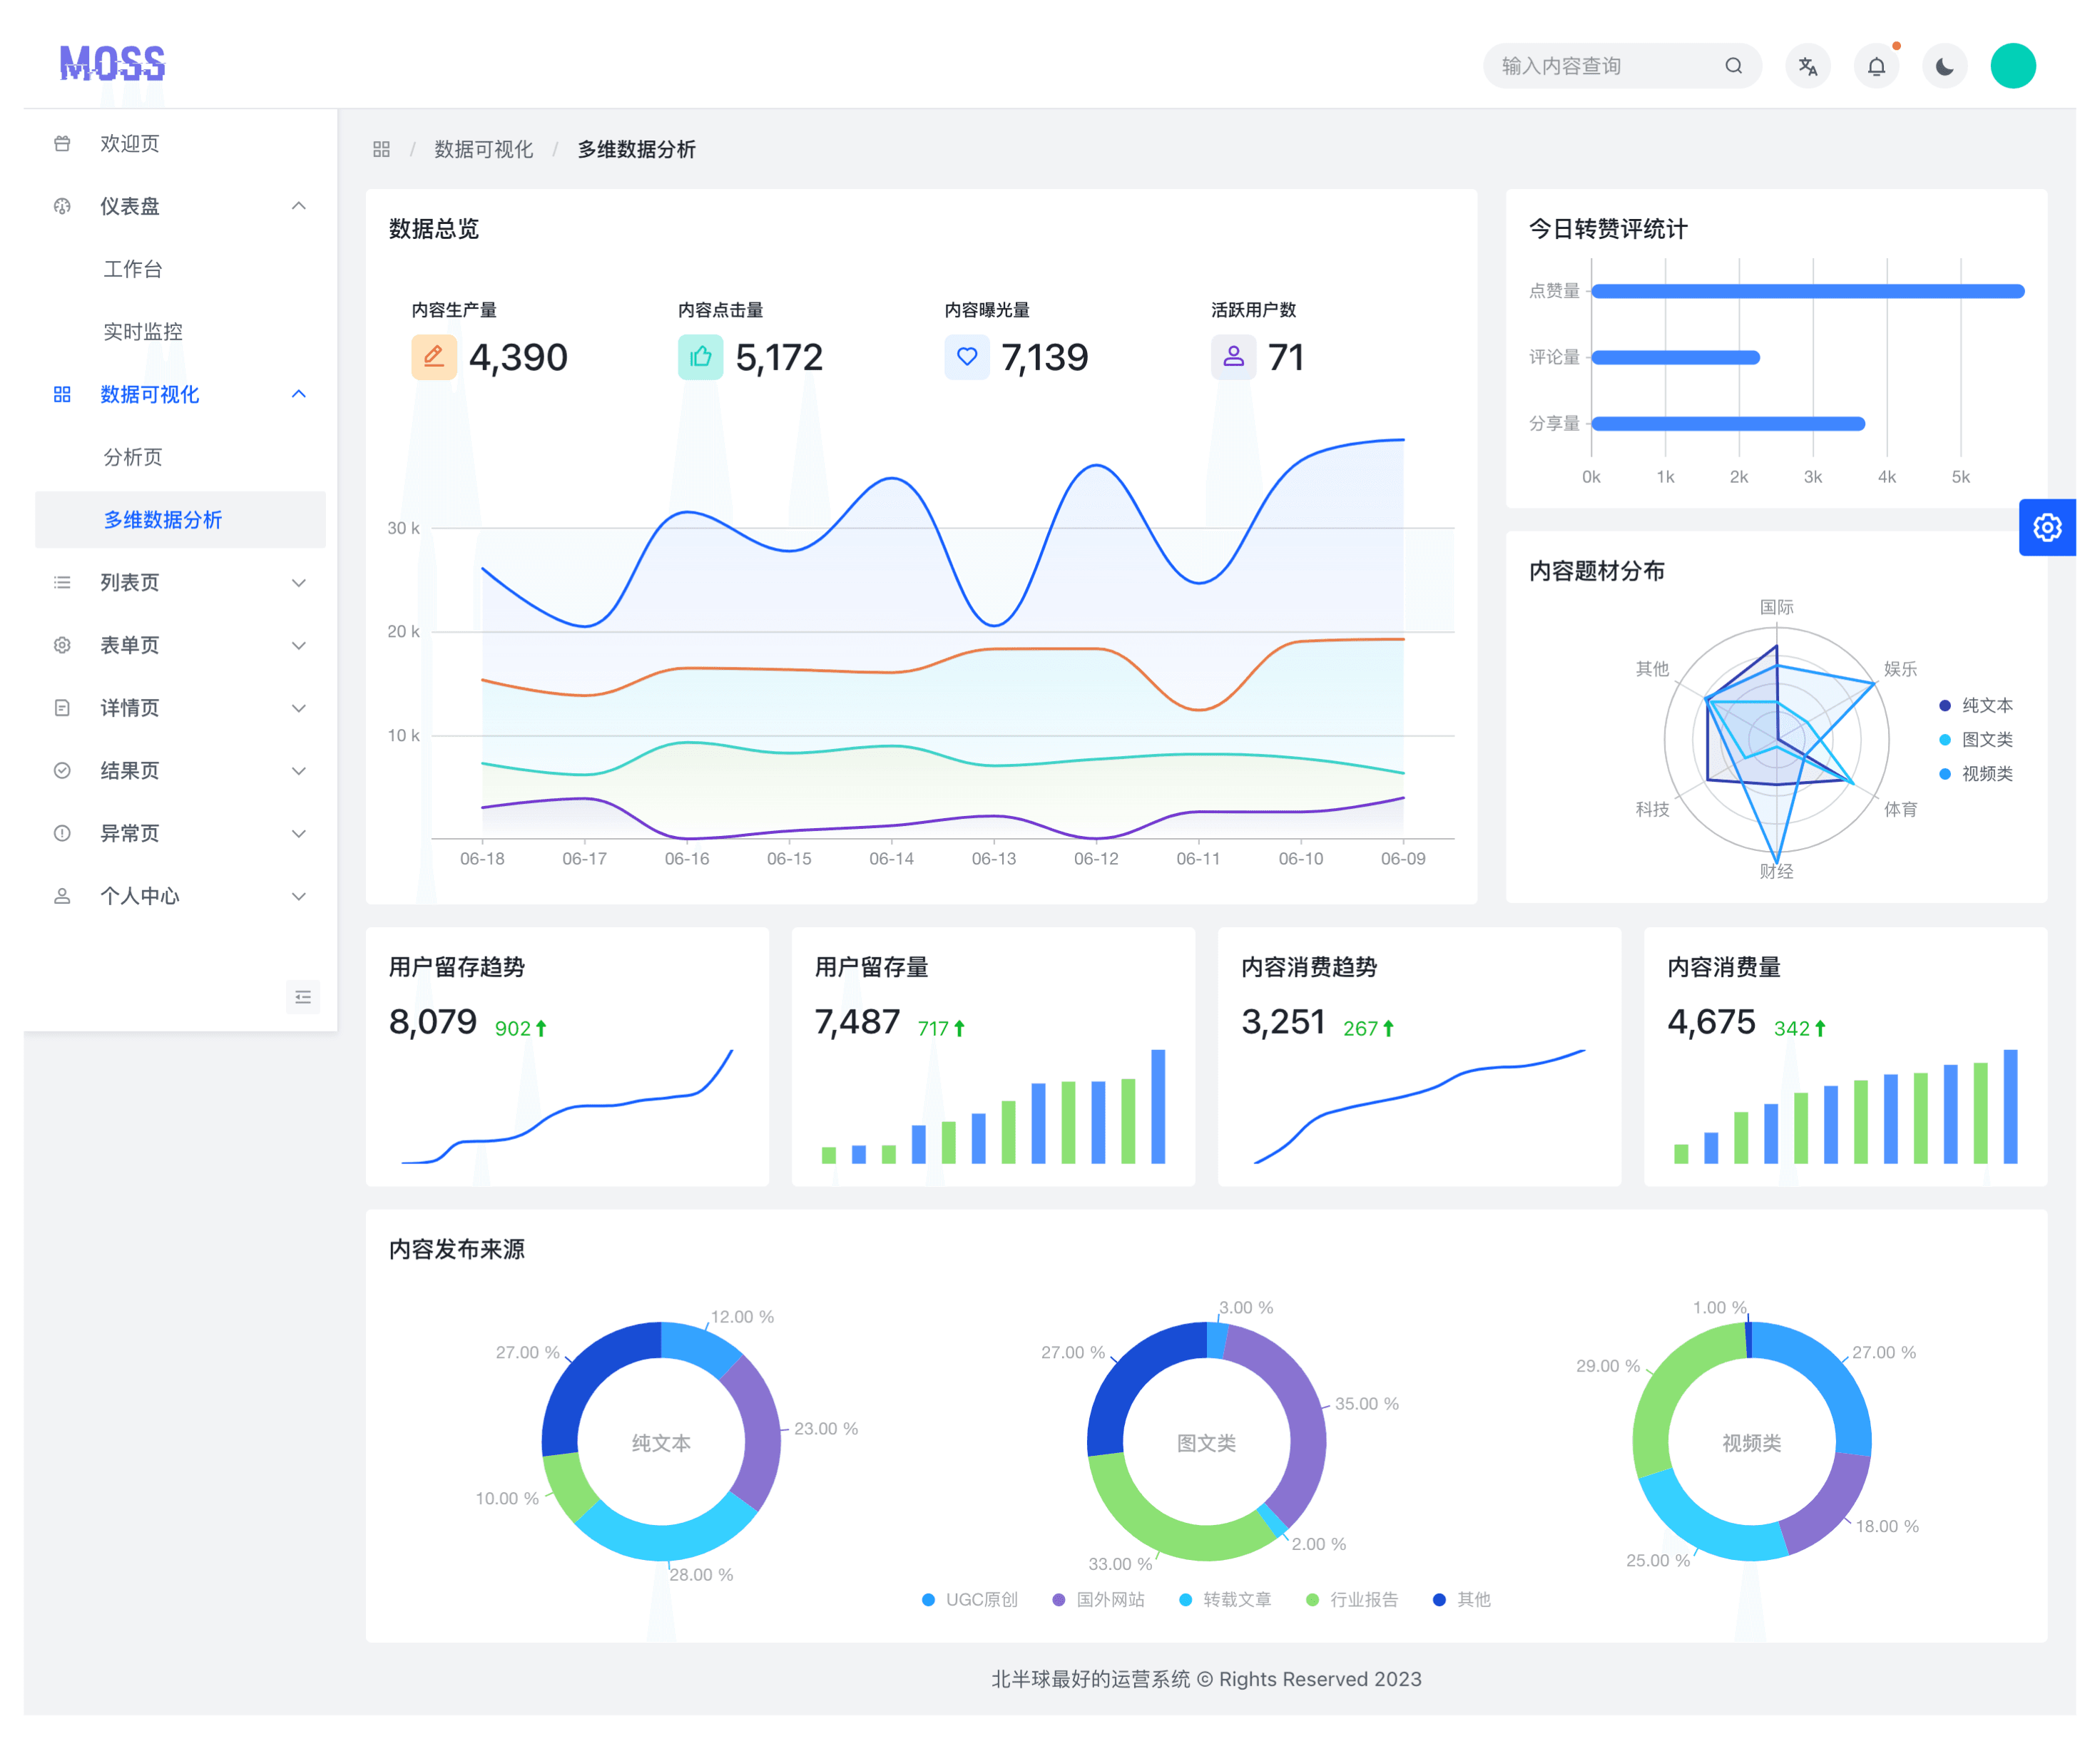Toggle the 其他 pie legend
The image size is (2100, 1739).
pyautogui.click(x=1461, y=1599)
